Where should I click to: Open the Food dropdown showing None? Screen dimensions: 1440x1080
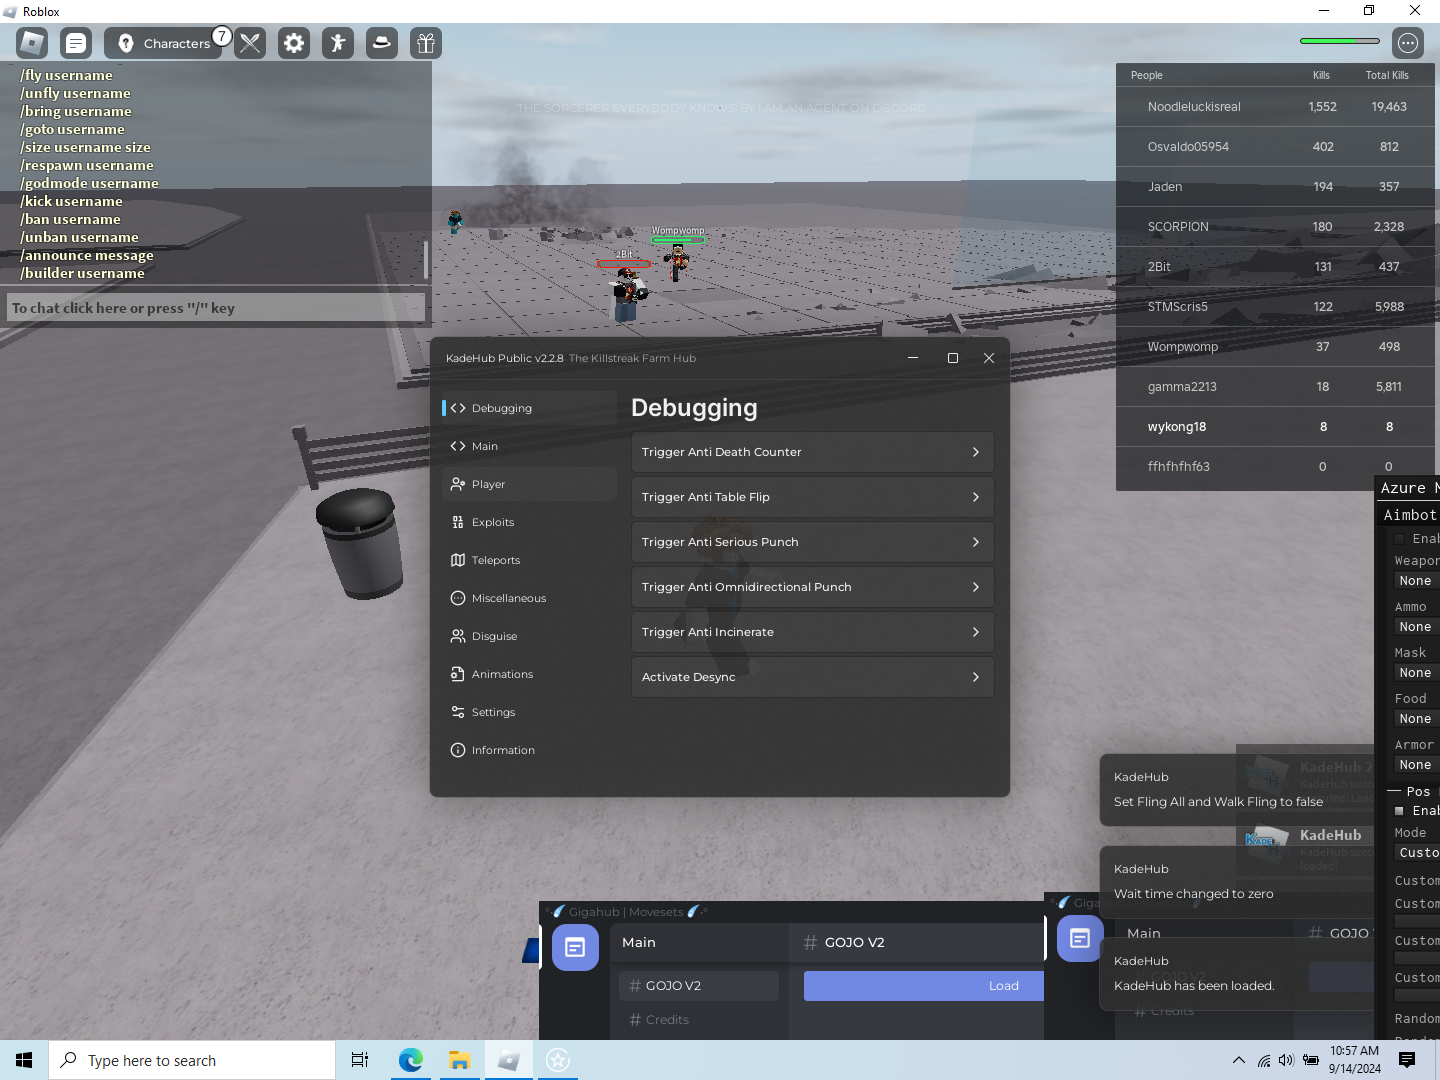1417,719
